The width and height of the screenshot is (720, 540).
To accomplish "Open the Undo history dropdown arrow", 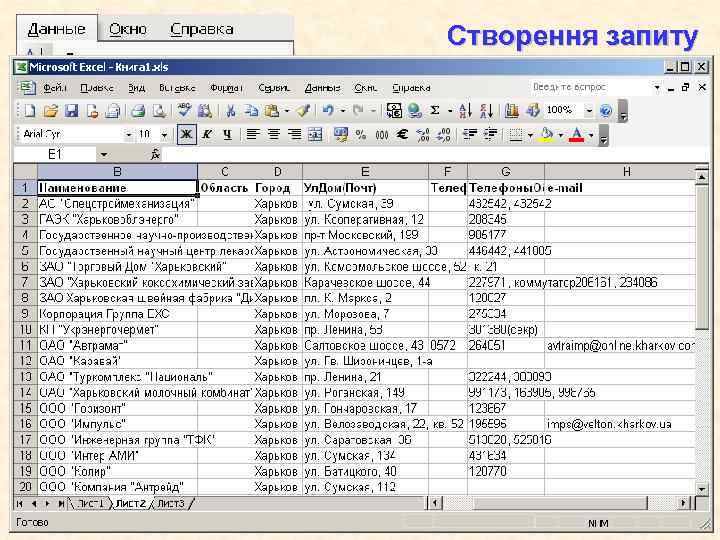I will tap(343, 111).
